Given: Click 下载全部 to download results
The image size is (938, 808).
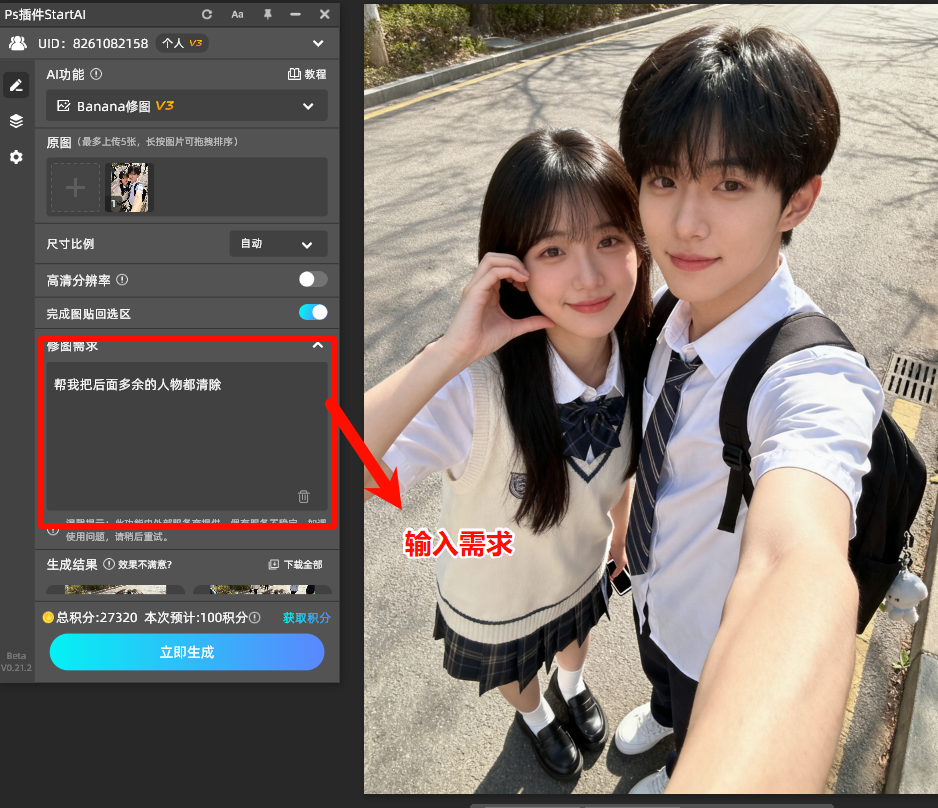Looking at the screenshot, I should (x=295, y=565).
